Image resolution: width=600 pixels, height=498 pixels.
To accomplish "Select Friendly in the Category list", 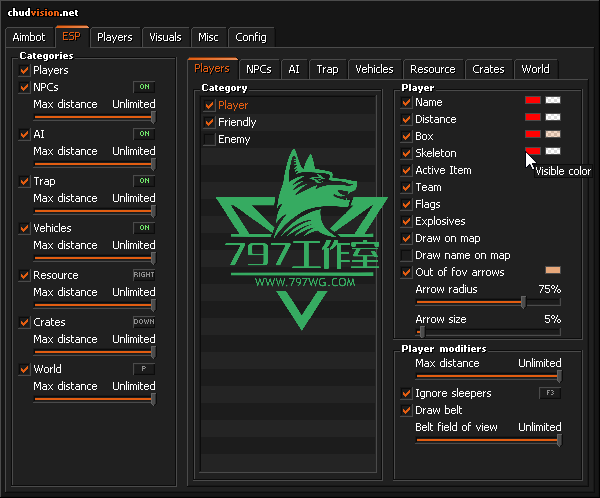I will [x=237, y=122].
